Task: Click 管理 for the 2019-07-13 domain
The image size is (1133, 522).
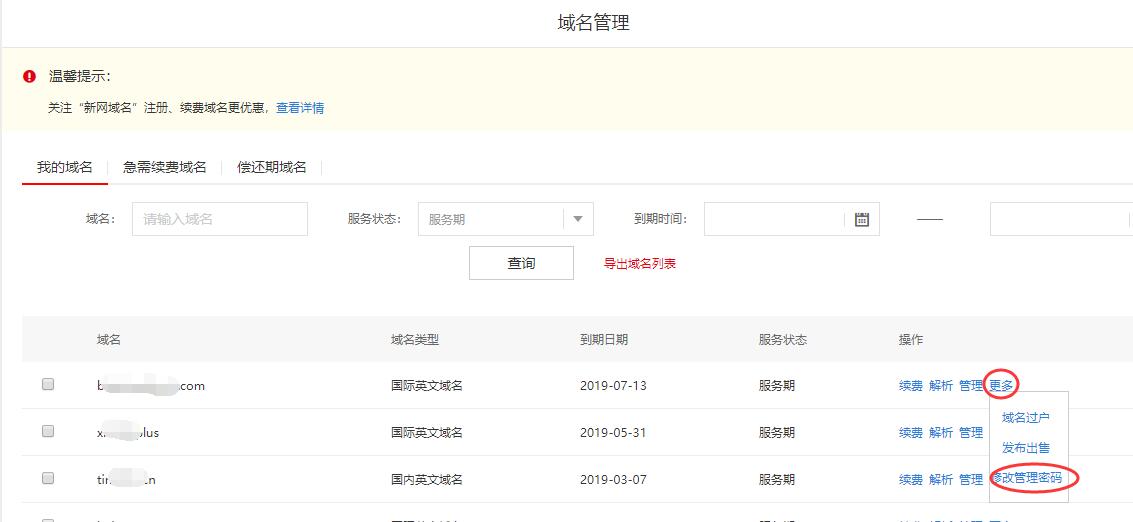Action: click(x=971, y=386)
